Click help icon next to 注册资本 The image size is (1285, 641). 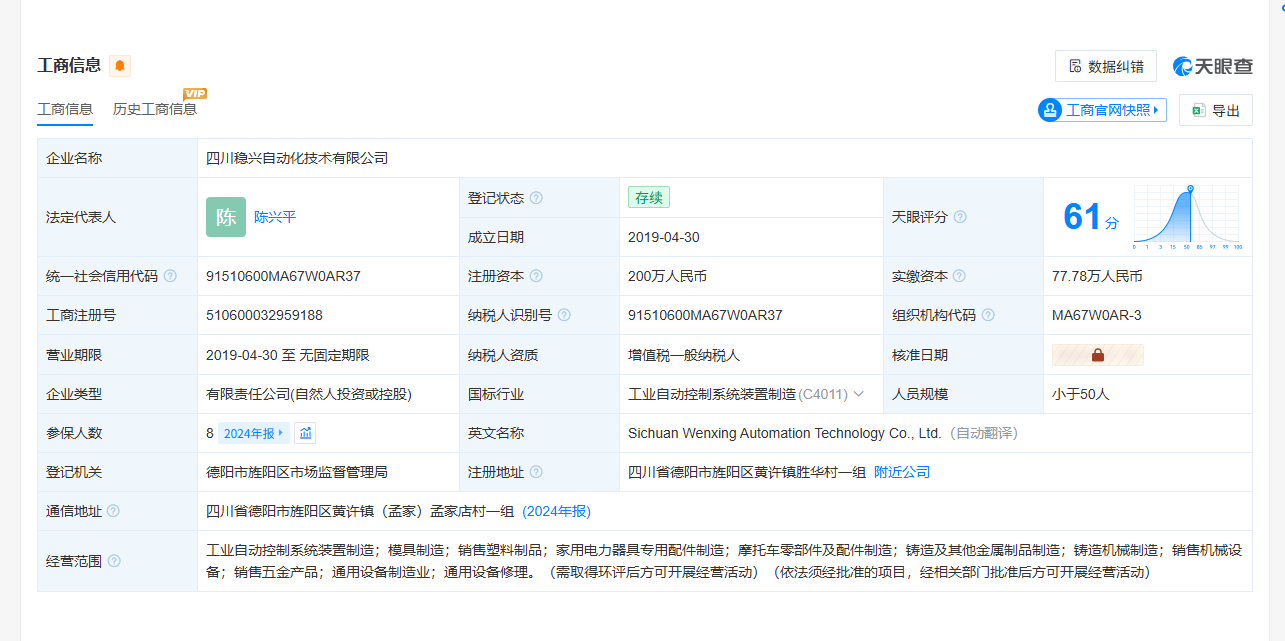click(536, 276)
